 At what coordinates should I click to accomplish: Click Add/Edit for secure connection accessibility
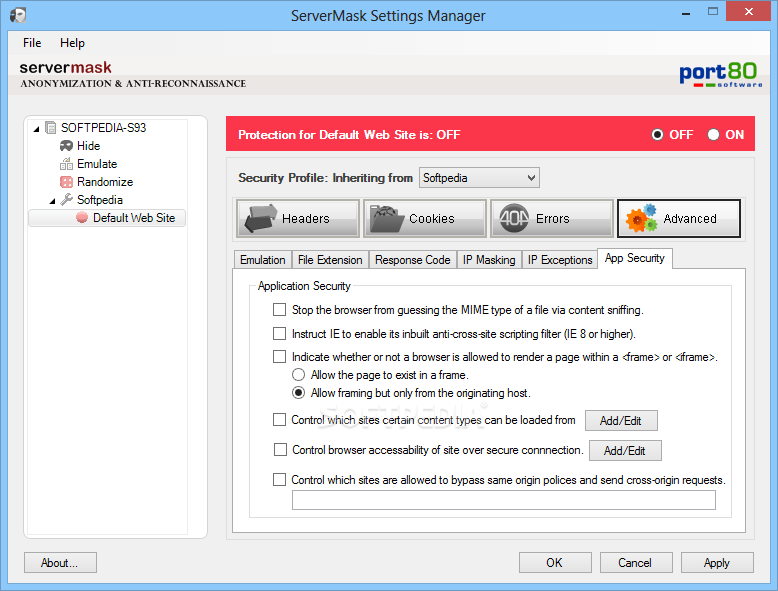point(625,451)
